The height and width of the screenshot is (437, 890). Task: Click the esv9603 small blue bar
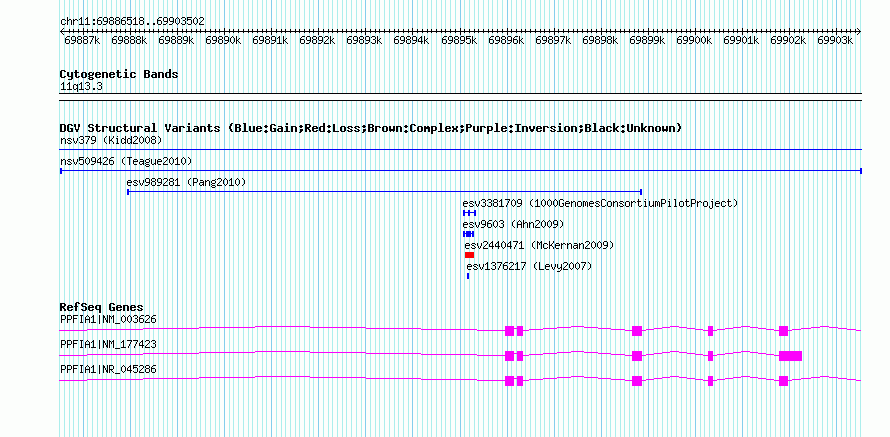coord(468,234)
